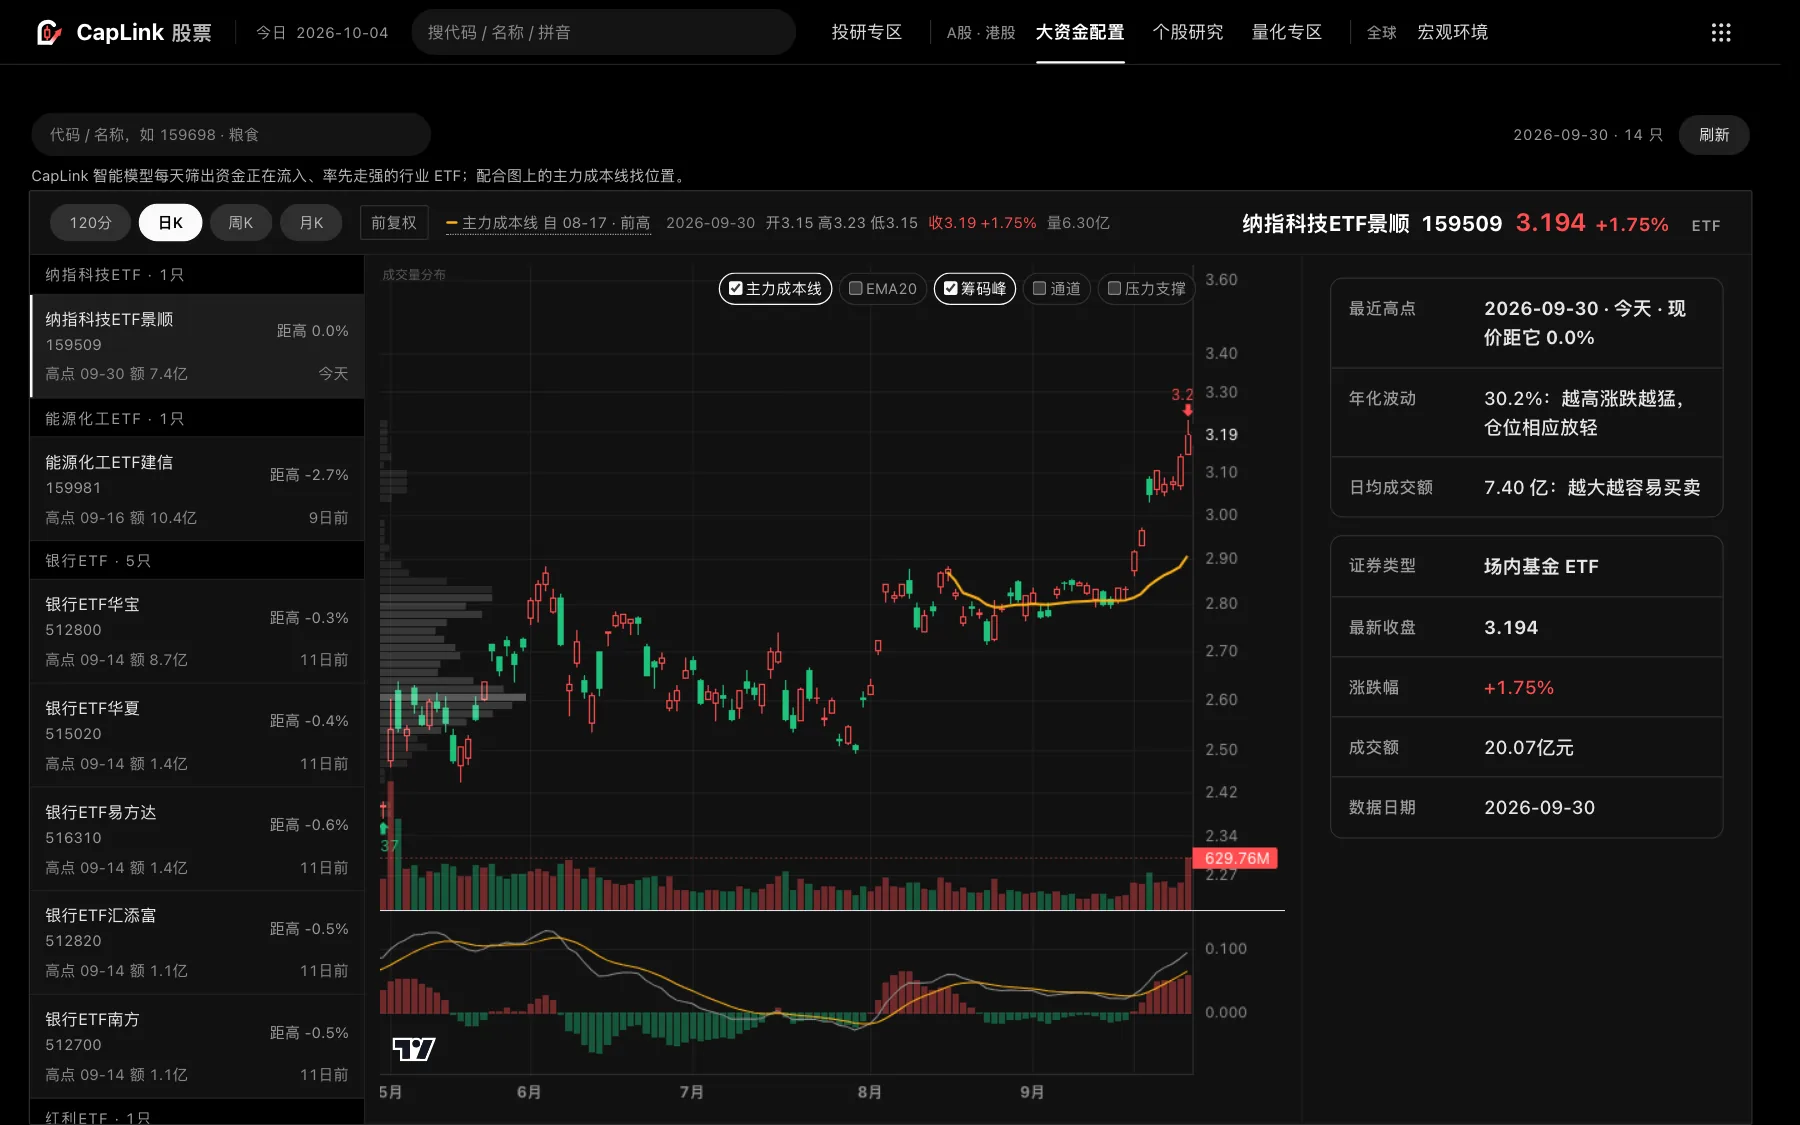Collapse the 银行ETF · 5只 group header
This screenshot has height=1125, width=1800.
[197, 561]
